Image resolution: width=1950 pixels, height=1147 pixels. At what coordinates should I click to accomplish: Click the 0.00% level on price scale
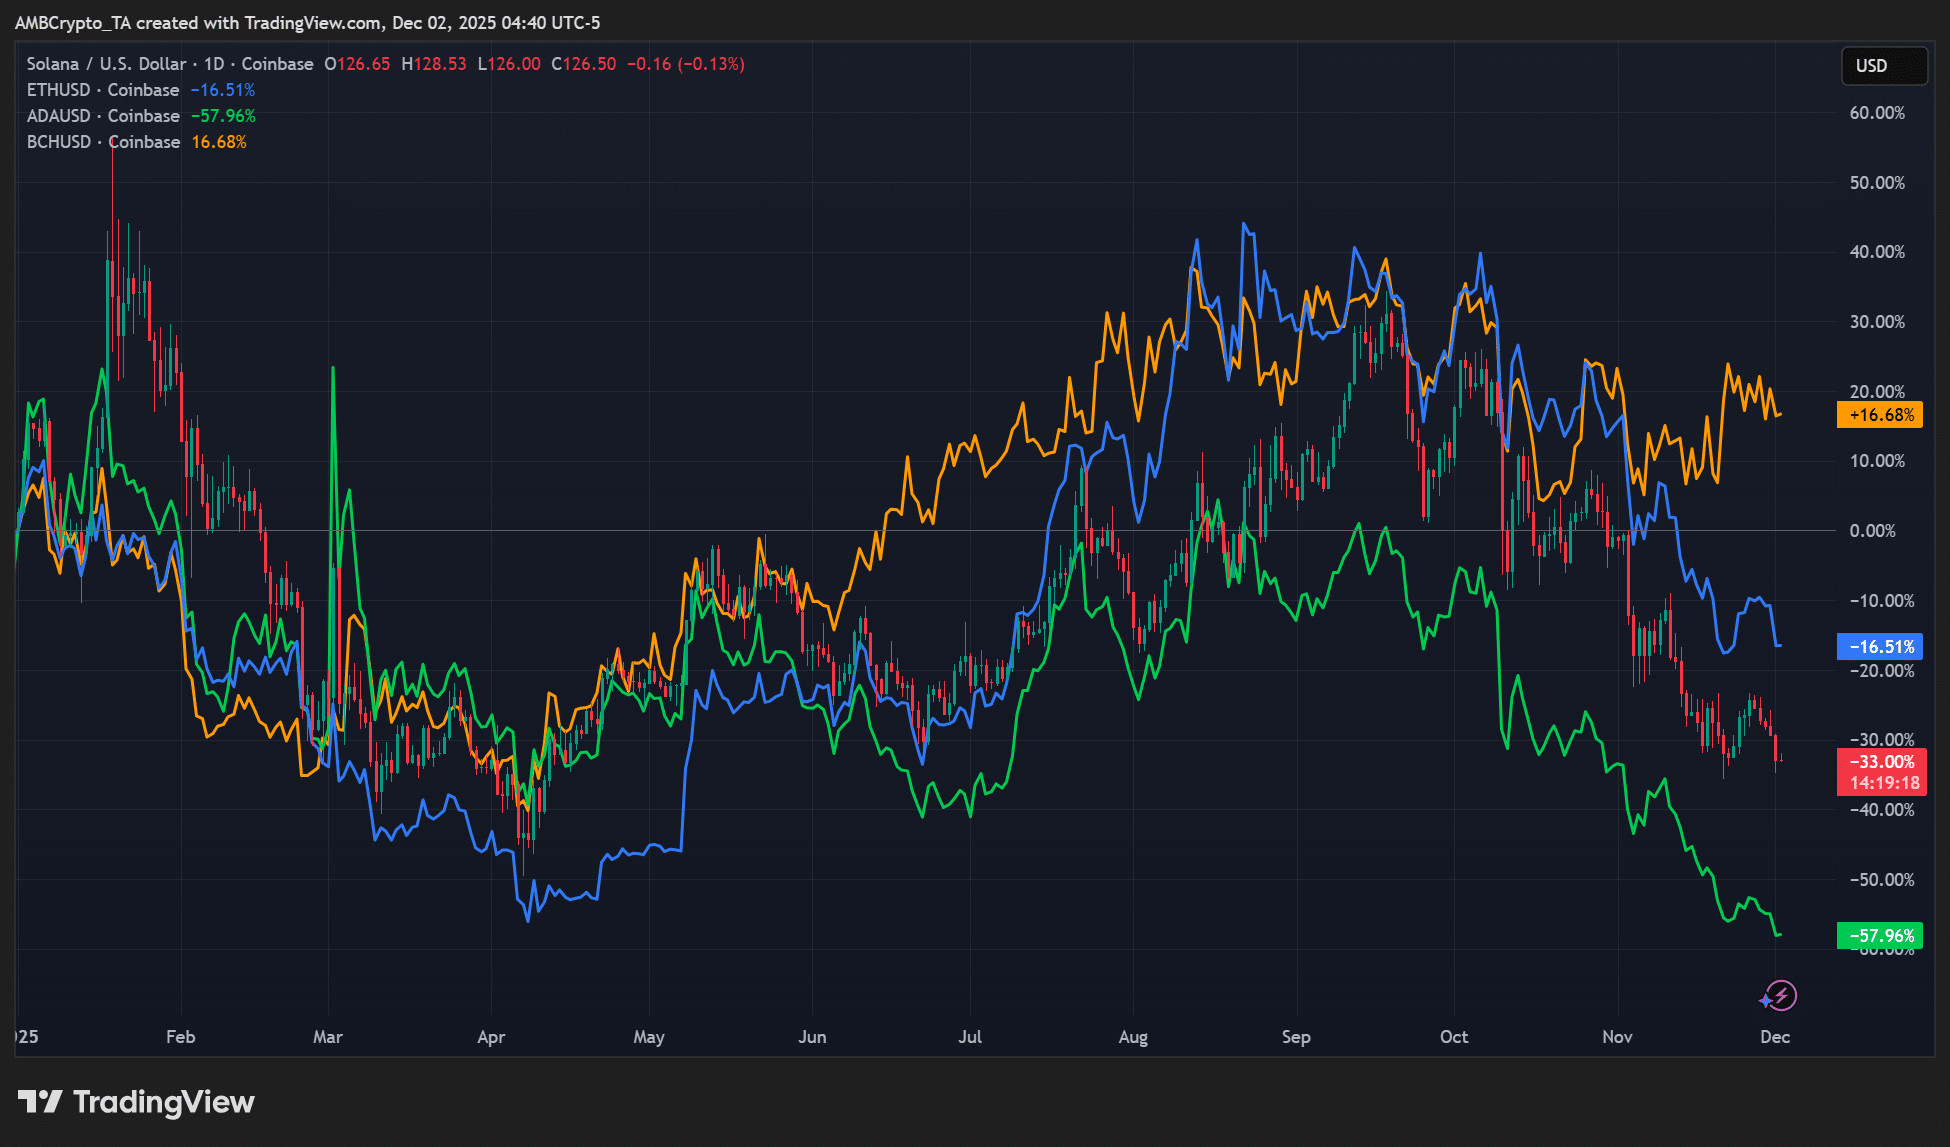point(1872,531)
